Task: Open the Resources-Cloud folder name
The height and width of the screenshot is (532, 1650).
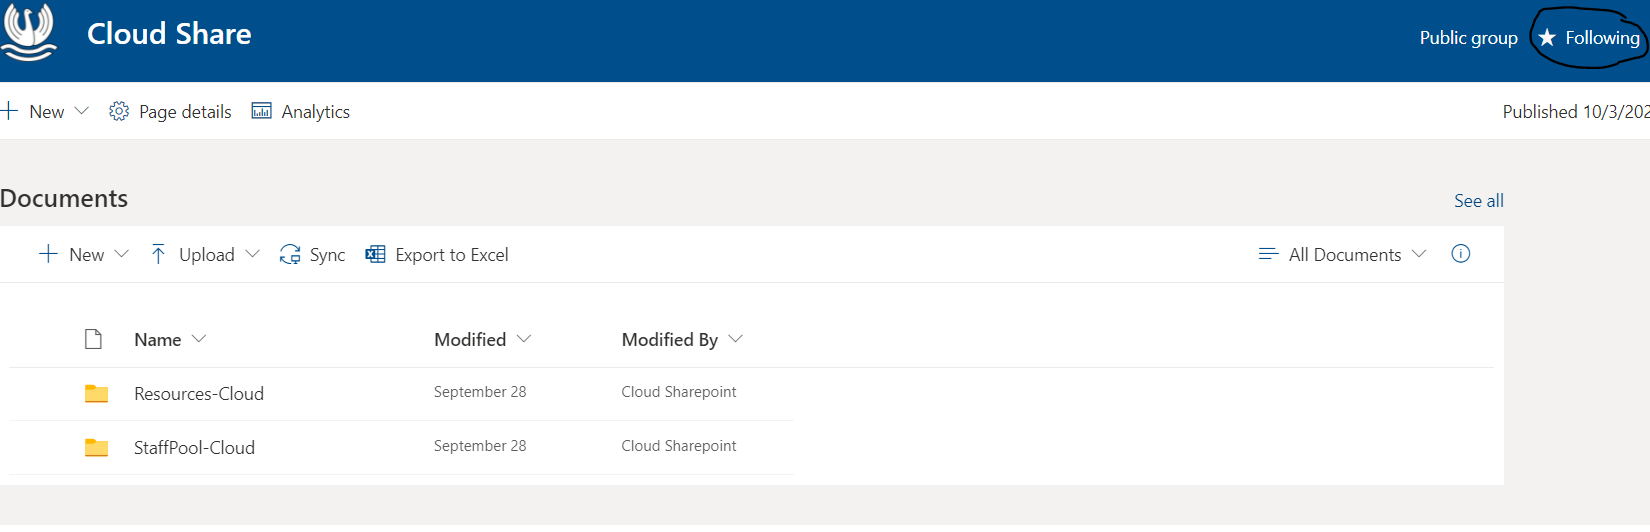Action: click(x=199, y=393)
